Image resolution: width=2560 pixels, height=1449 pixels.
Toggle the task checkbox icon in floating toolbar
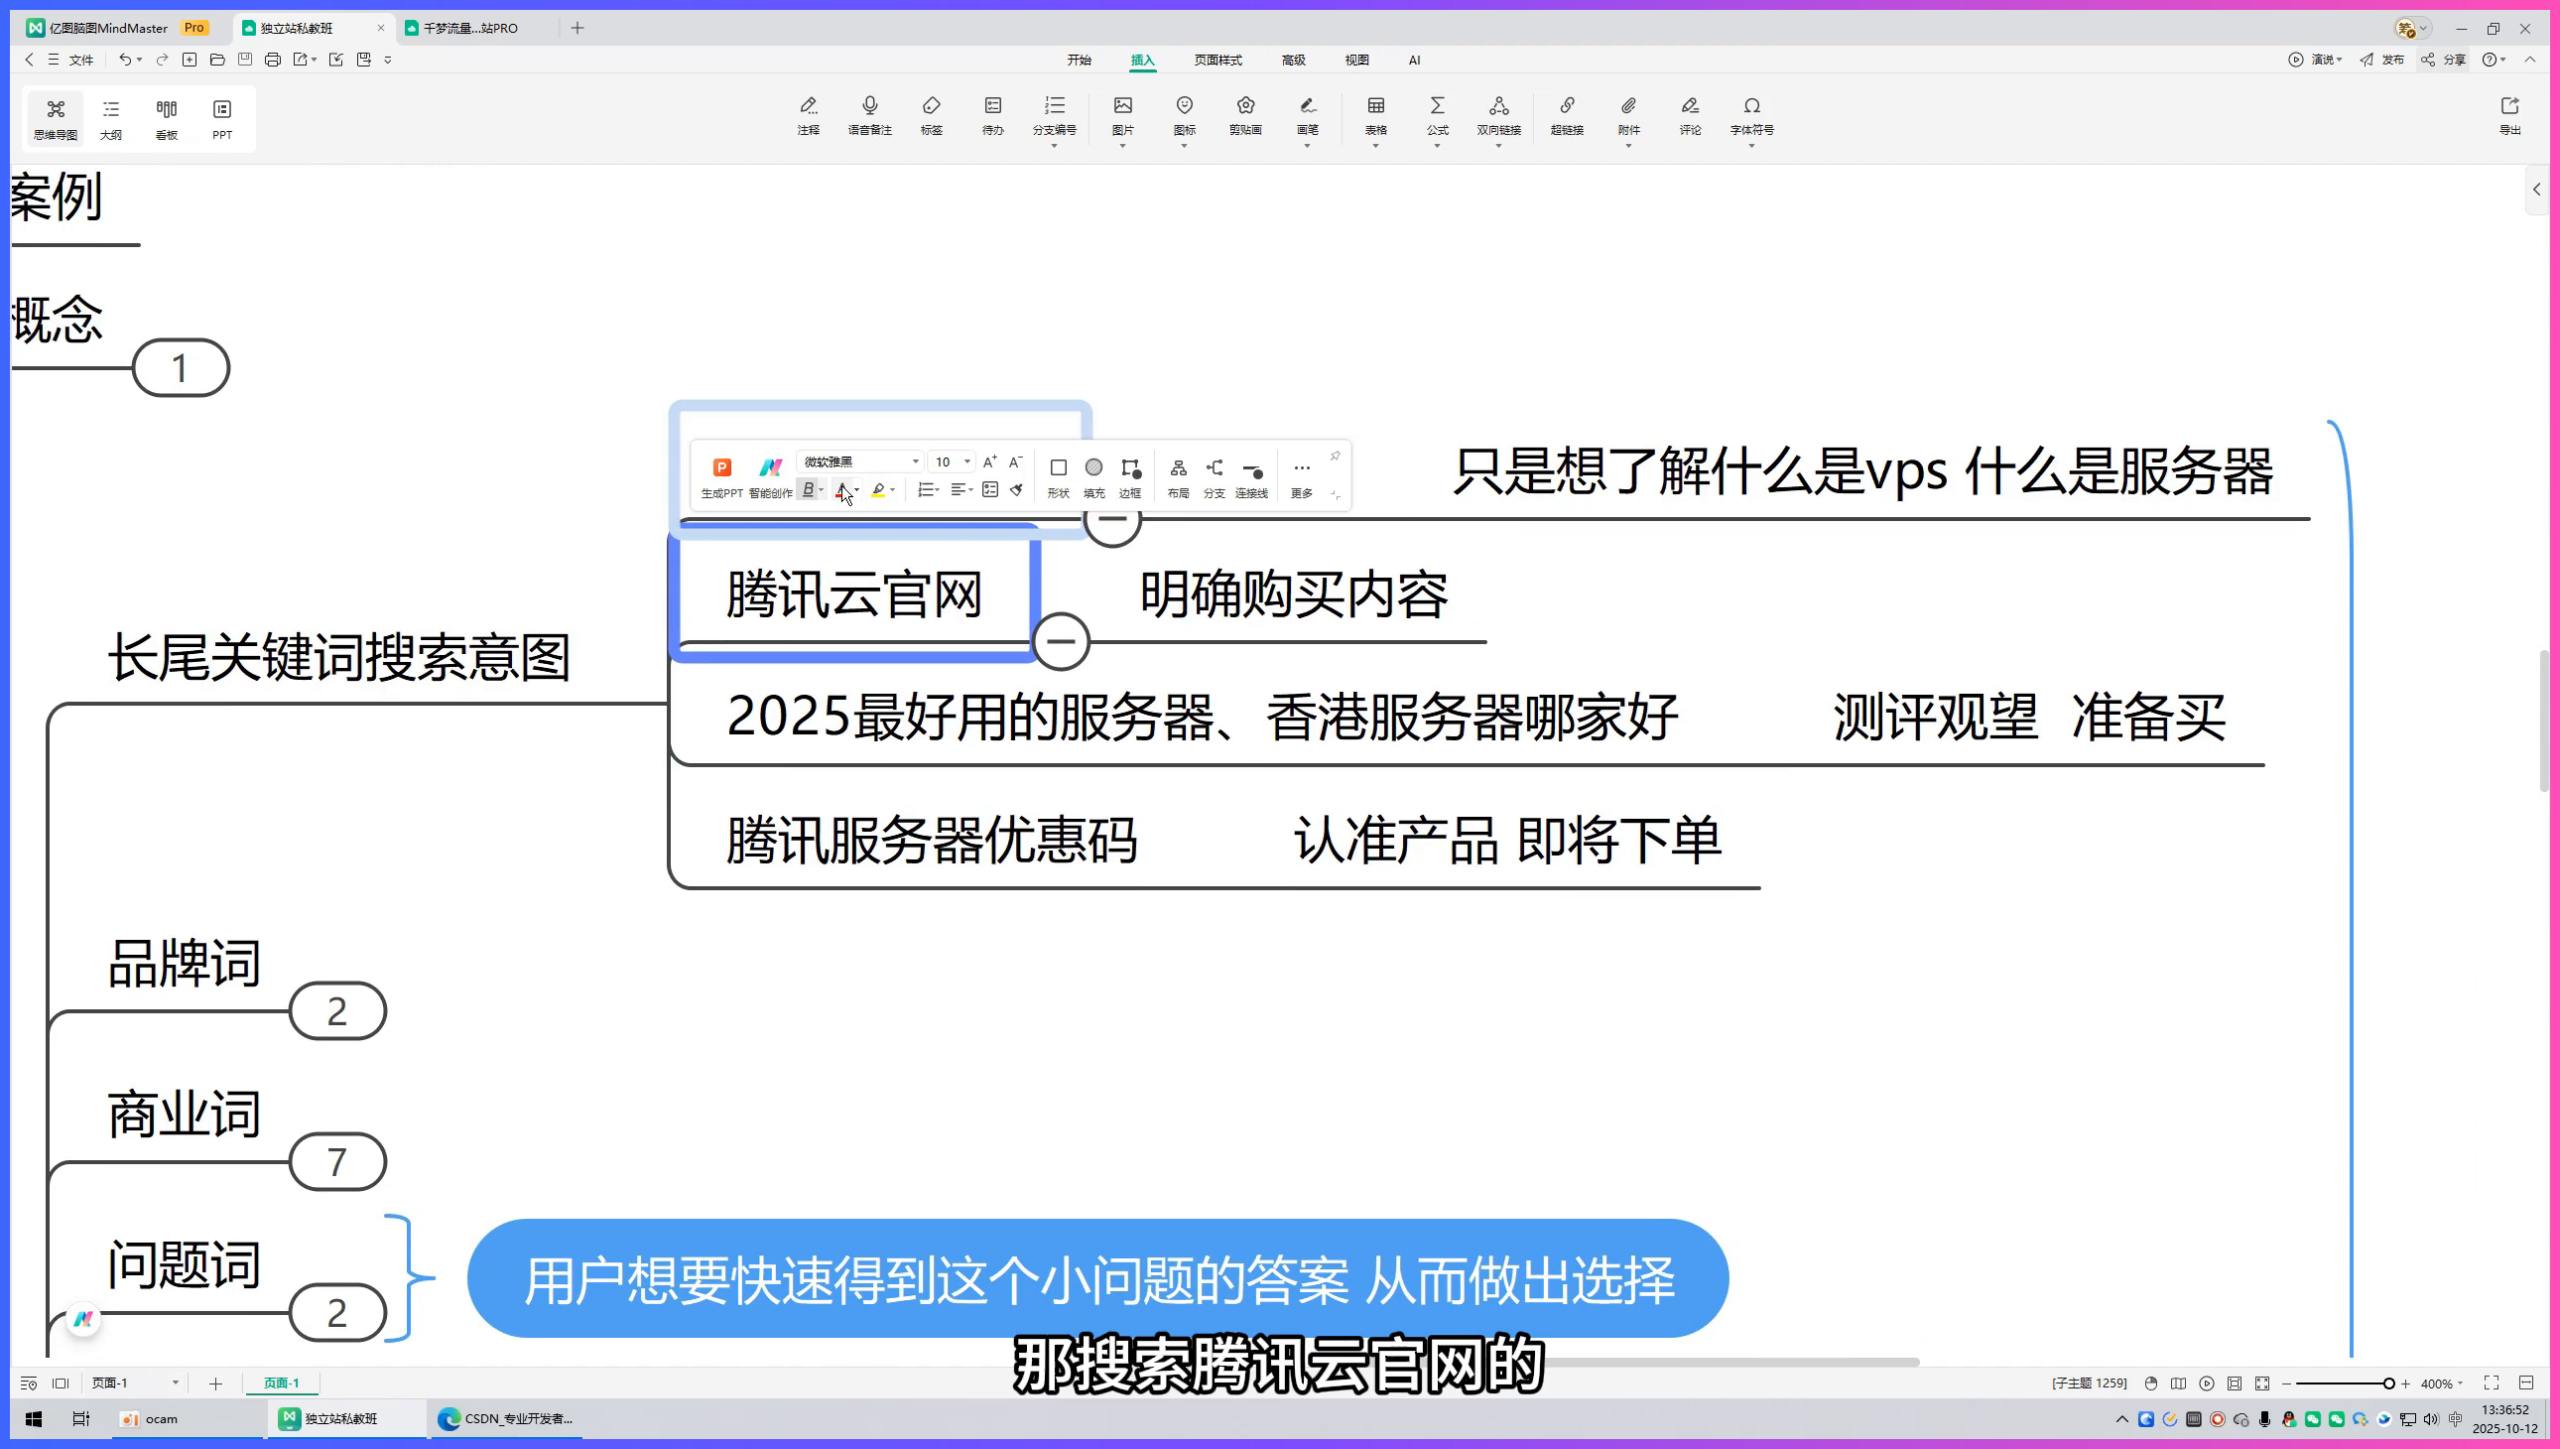point(990,490)
